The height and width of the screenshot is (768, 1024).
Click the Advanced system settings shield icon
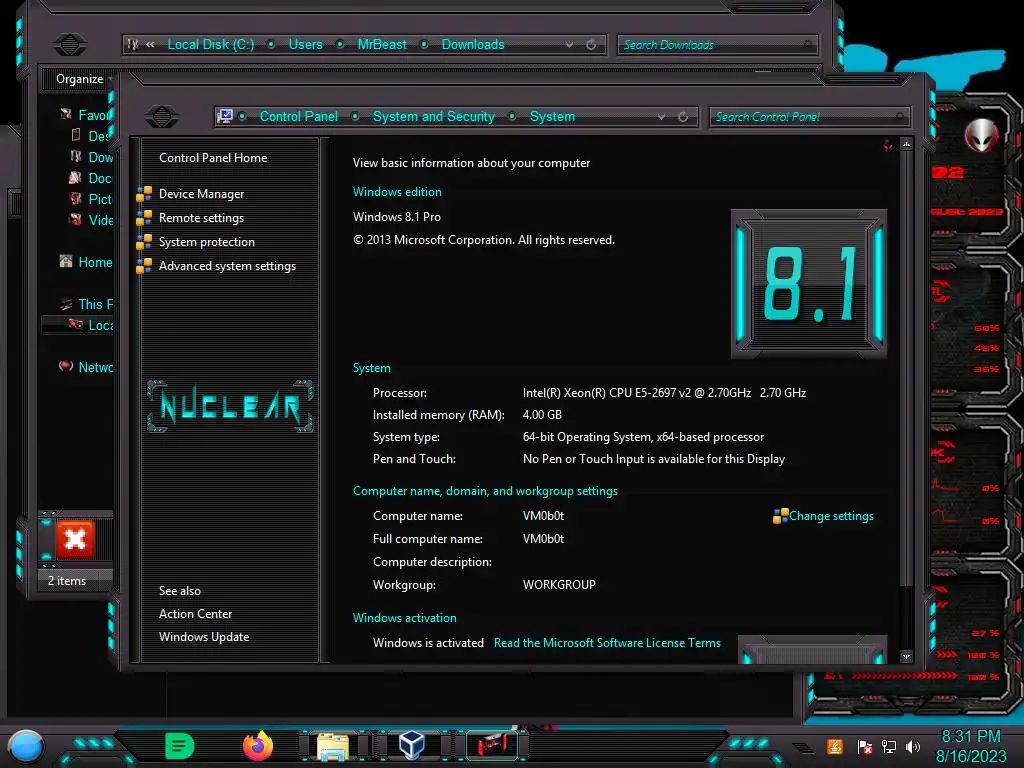click(x=144, y=266)
